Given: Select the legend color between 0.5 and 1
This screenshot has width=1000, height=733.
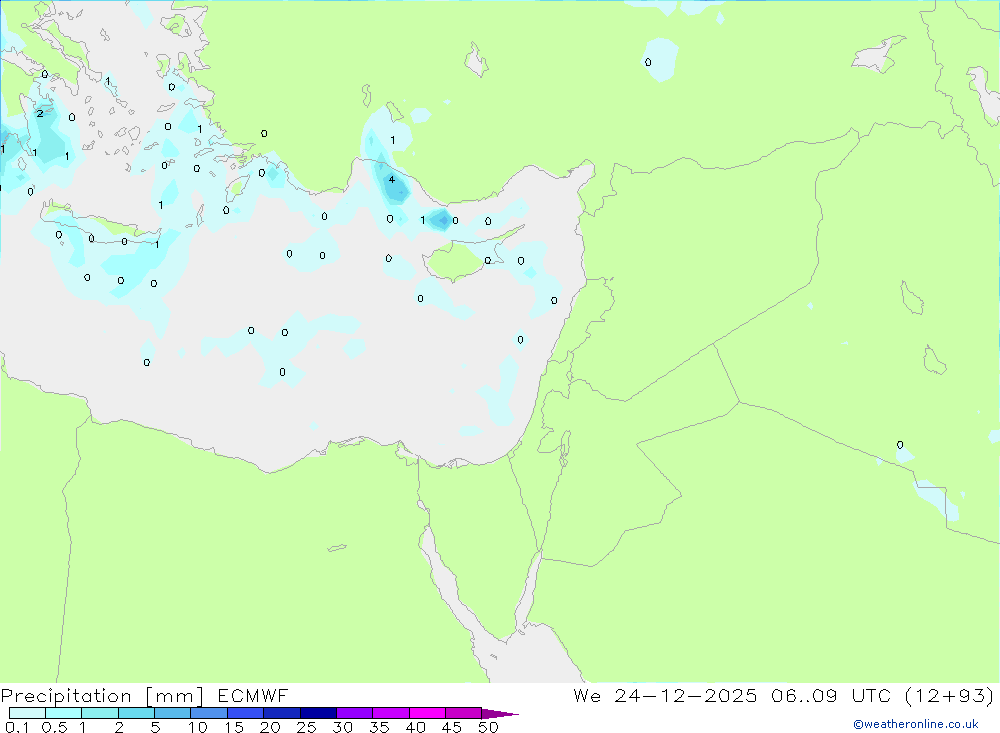Looking at the screenshot, I should tap(64, 713).
